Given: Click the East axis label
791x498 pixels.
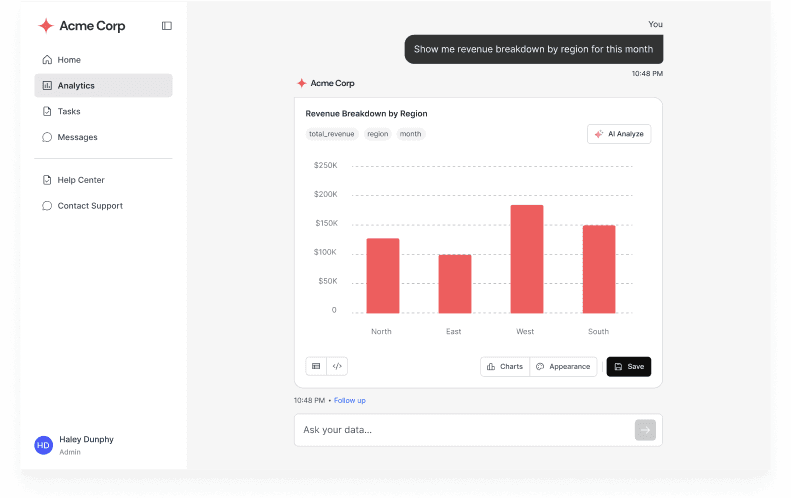Looking at the screenshot, I should 454,331.
